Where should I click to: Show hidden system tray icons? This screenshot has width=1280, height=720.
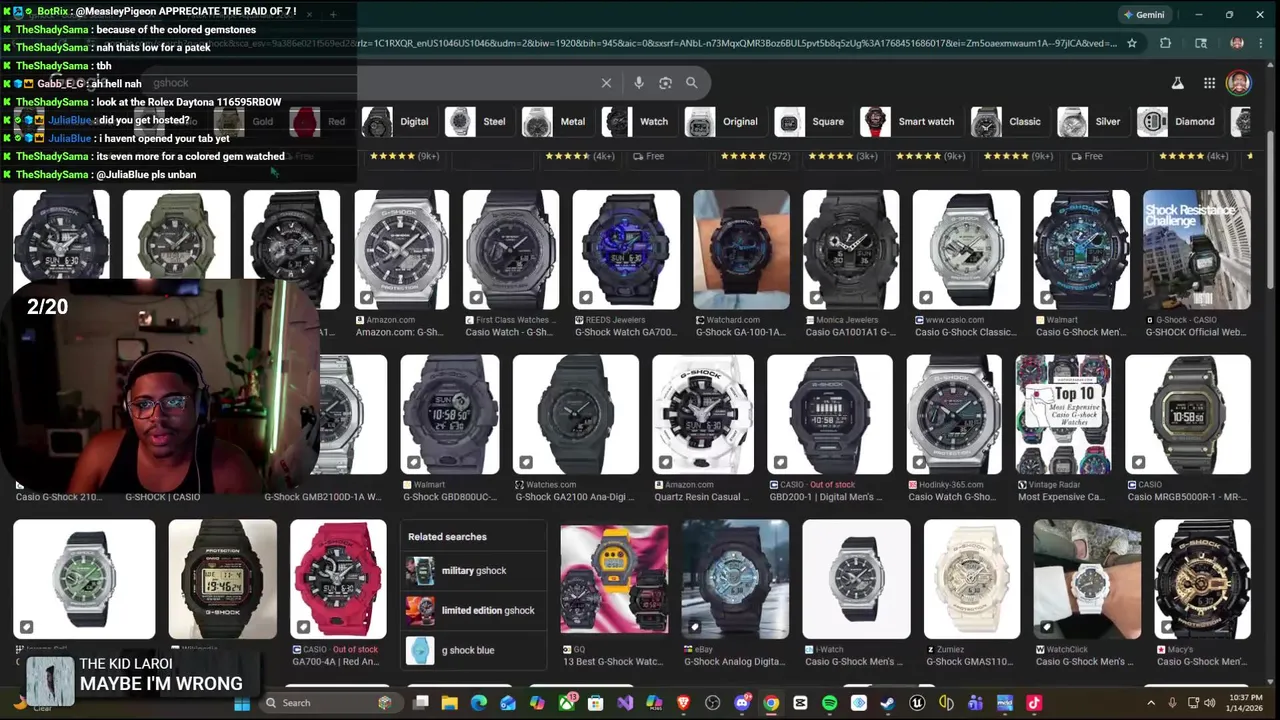tap(1150, 703)
